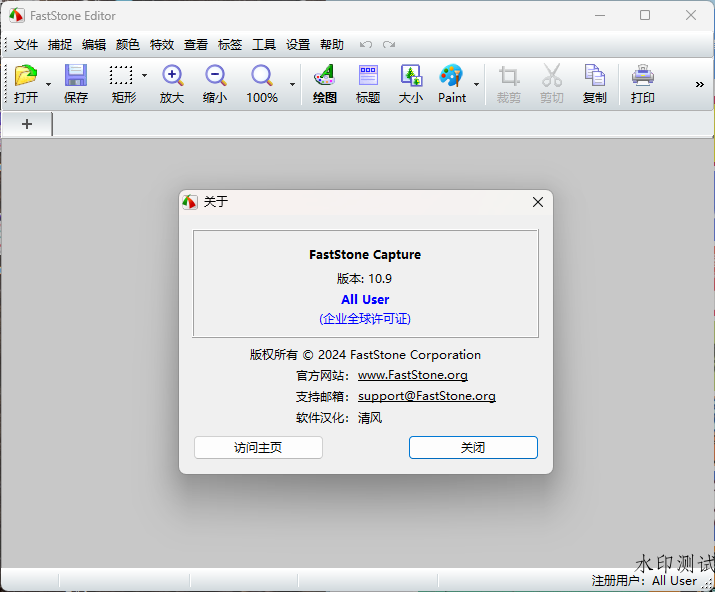Click the 访问主页 button

click(x=258, y=447)
